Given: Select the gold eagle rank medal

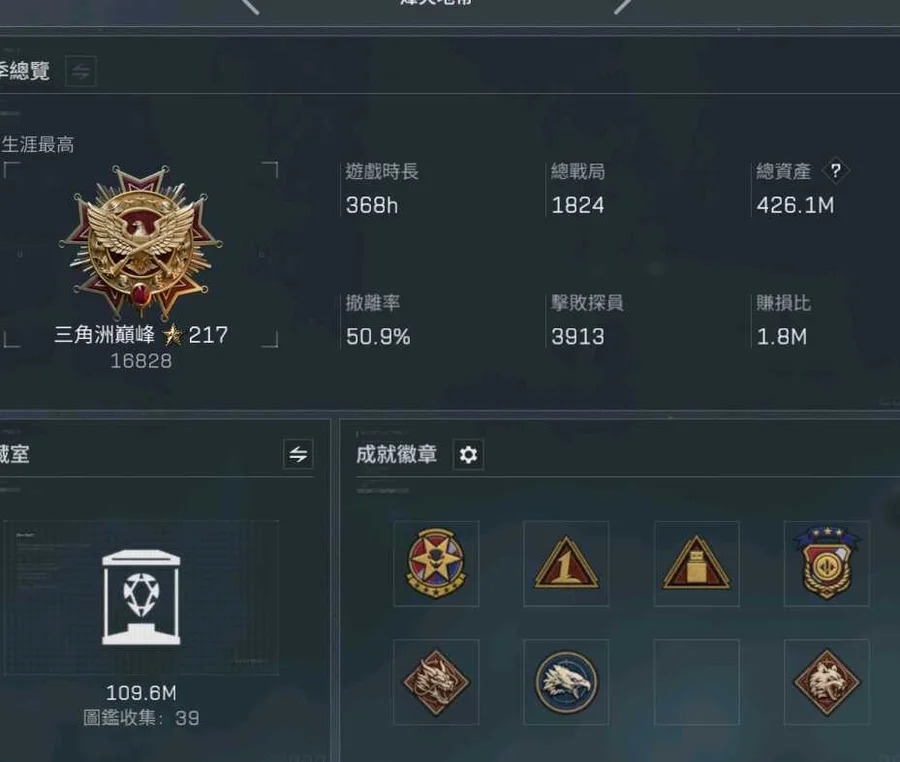Looking at the screenshot, I should point(141,241).
